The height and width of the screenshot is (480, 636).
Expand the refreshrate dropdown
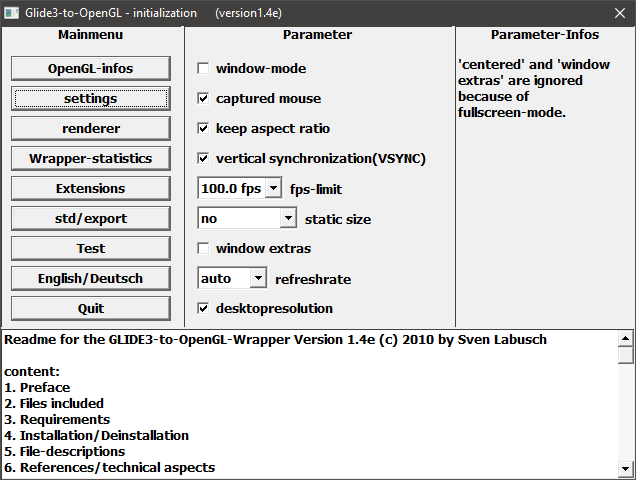(x=258, y=278)
